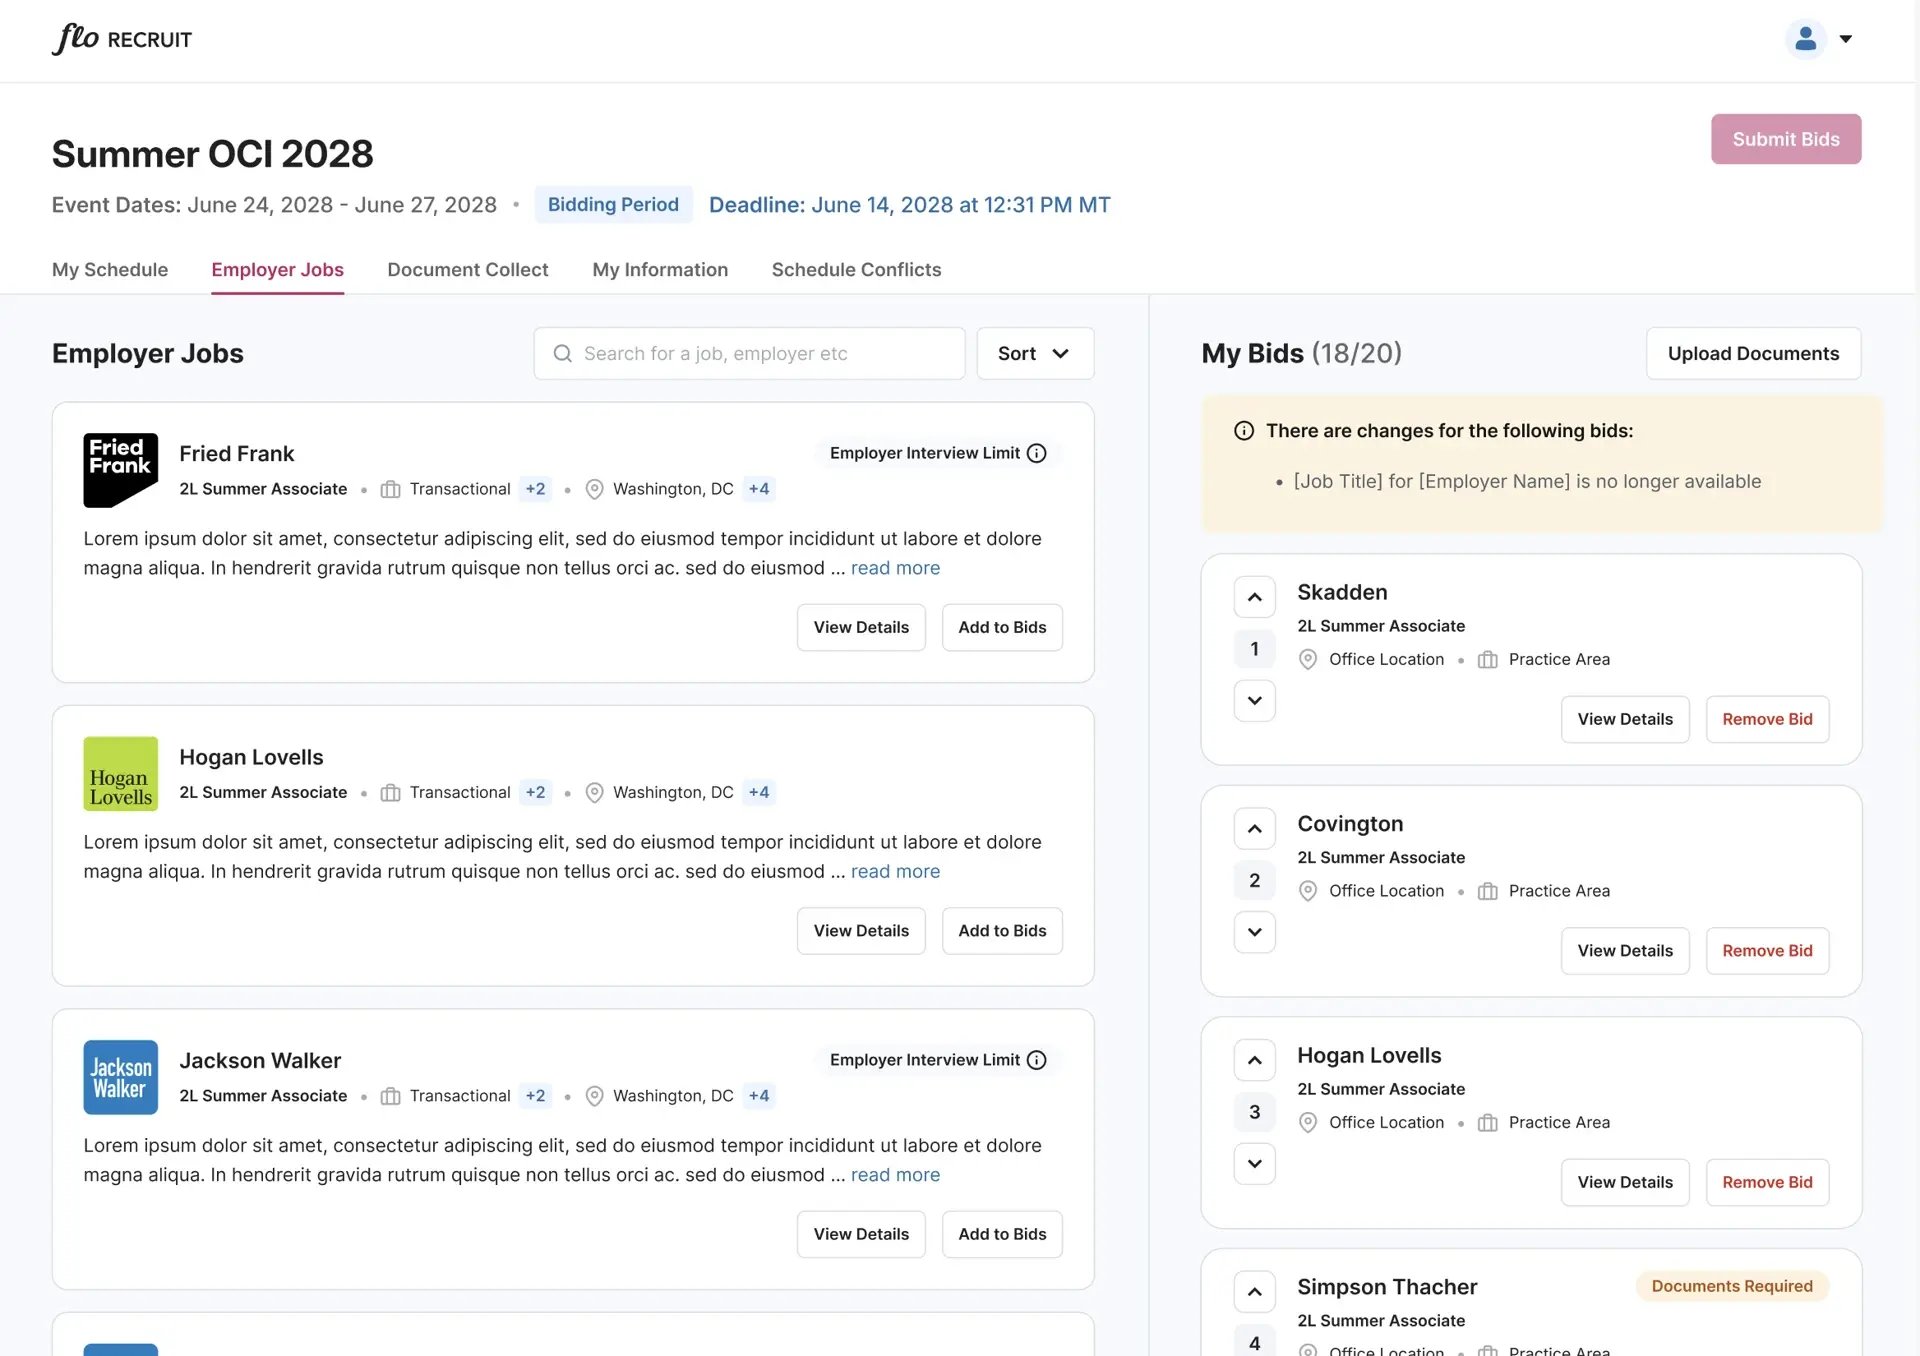Click the search magnifier icon

pyautogui.click(x=563, y=353)
